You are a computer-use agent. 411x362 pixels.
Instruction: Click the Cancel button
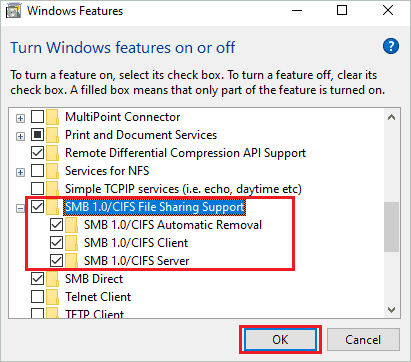[363, 340]
